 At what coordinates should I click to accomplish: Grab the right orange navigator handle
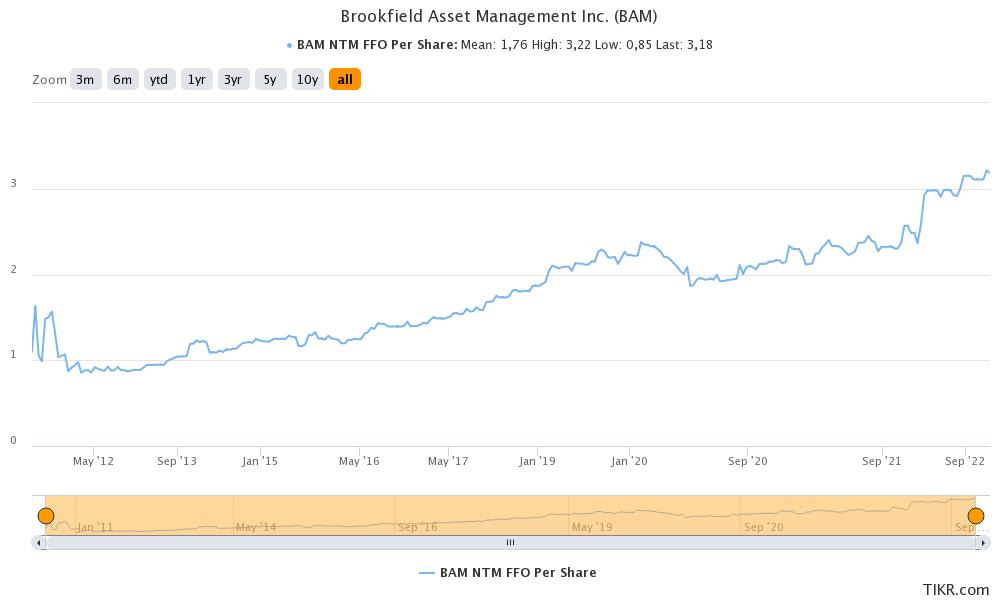(976, 516)
